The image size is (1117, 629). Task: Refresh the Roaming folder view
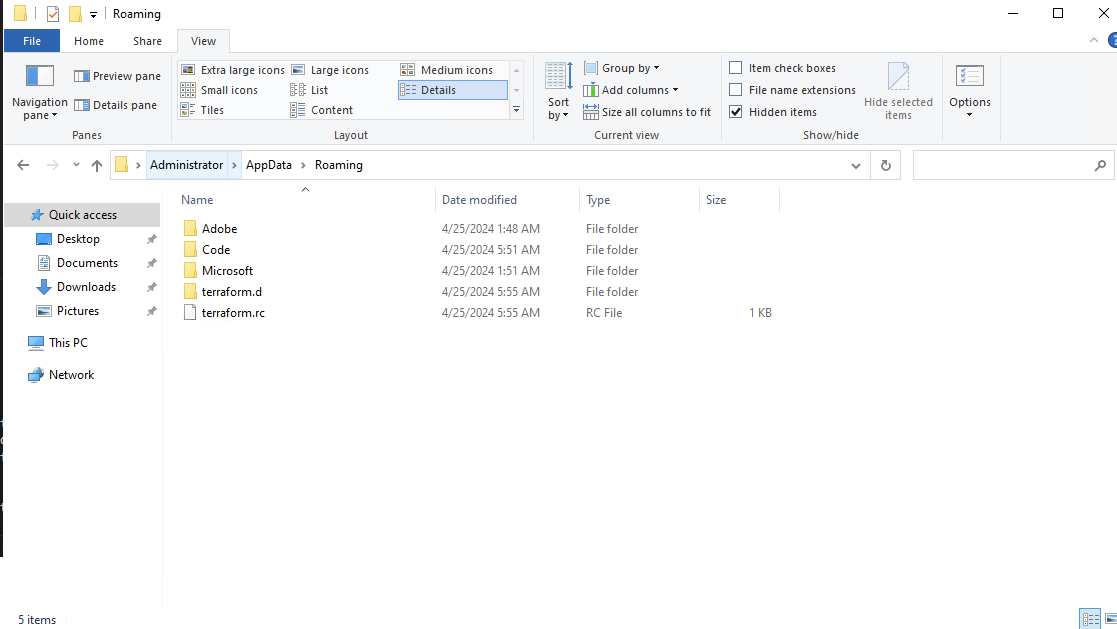[x=885, y=165]
